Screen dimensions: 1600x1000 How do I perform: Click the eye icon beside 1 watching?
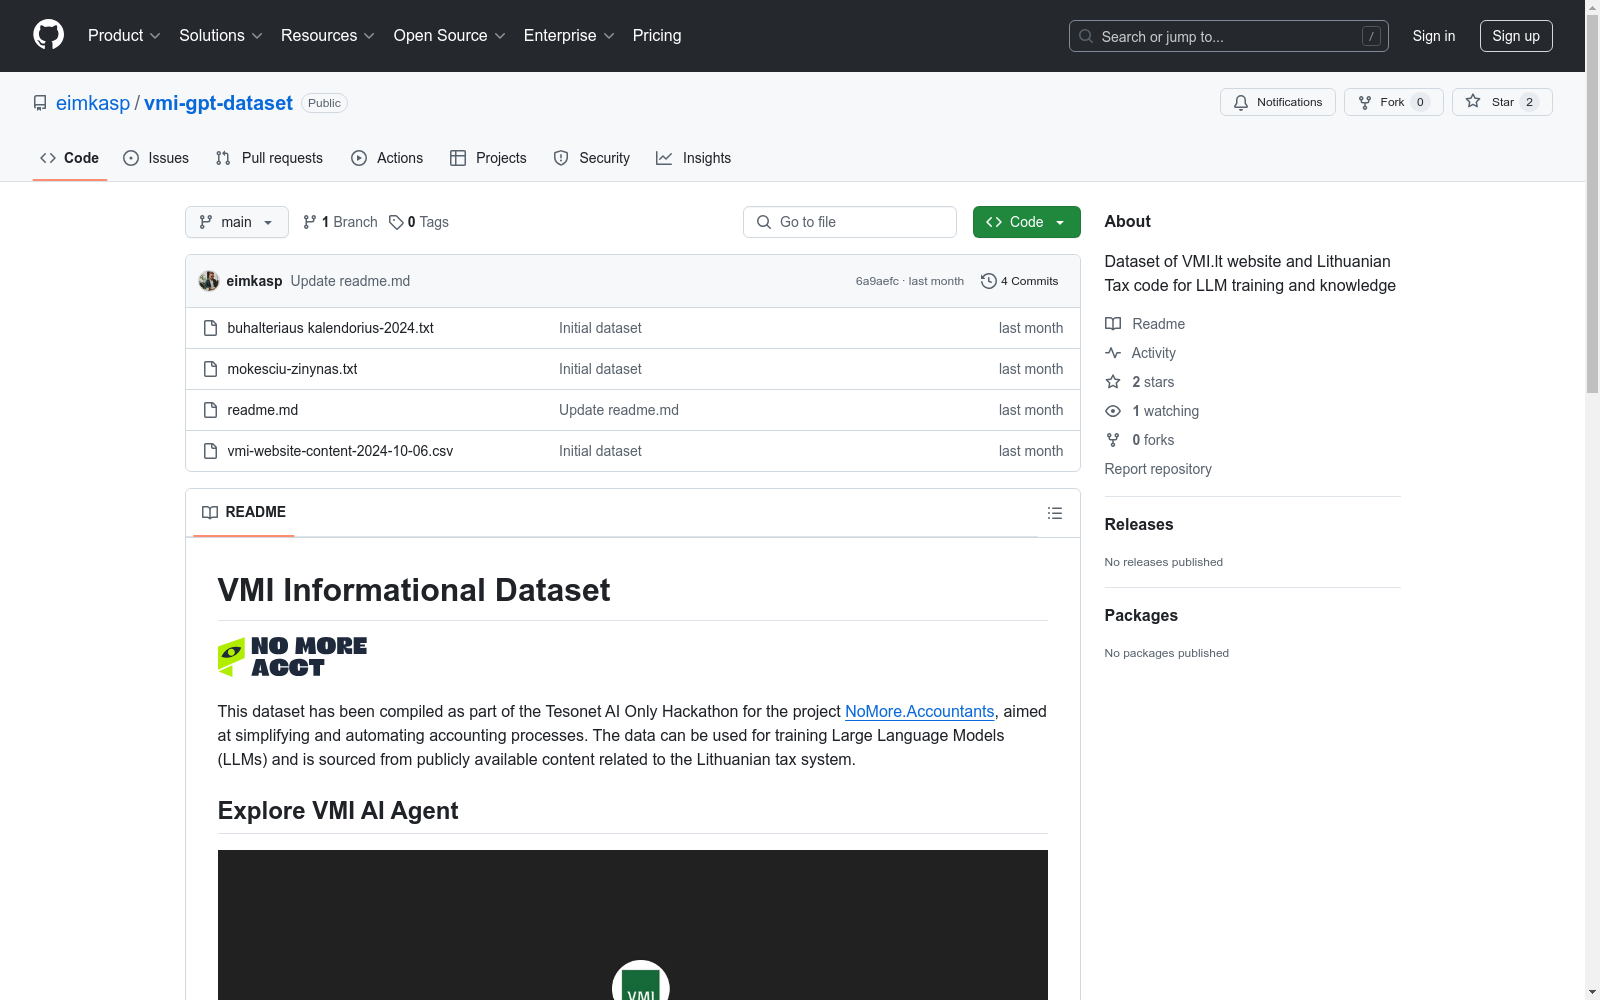[x=1113, y=411]
